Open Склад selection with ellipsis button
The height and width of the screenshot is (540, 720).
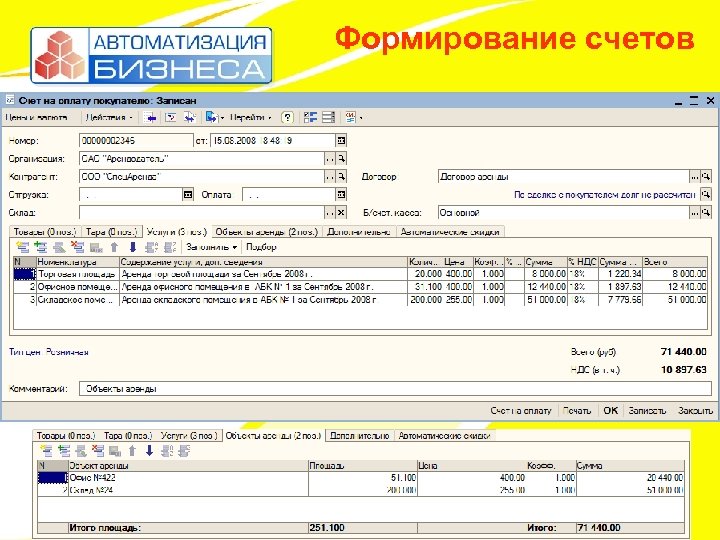(330, 213)
